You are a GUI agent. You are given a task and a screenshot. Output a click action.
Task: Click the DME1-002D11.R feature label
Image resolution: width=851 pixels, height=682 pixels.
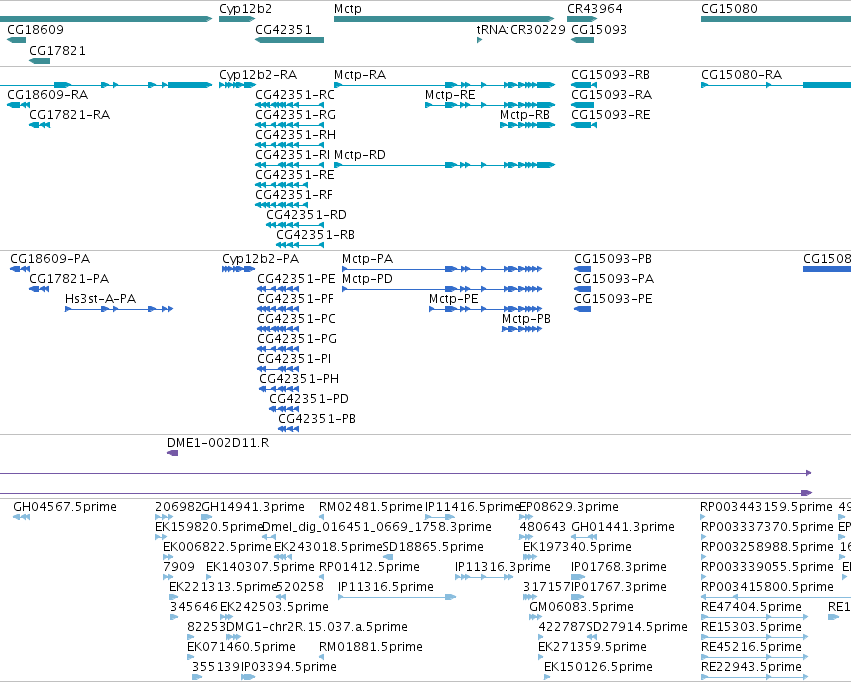tap(218, 443)
